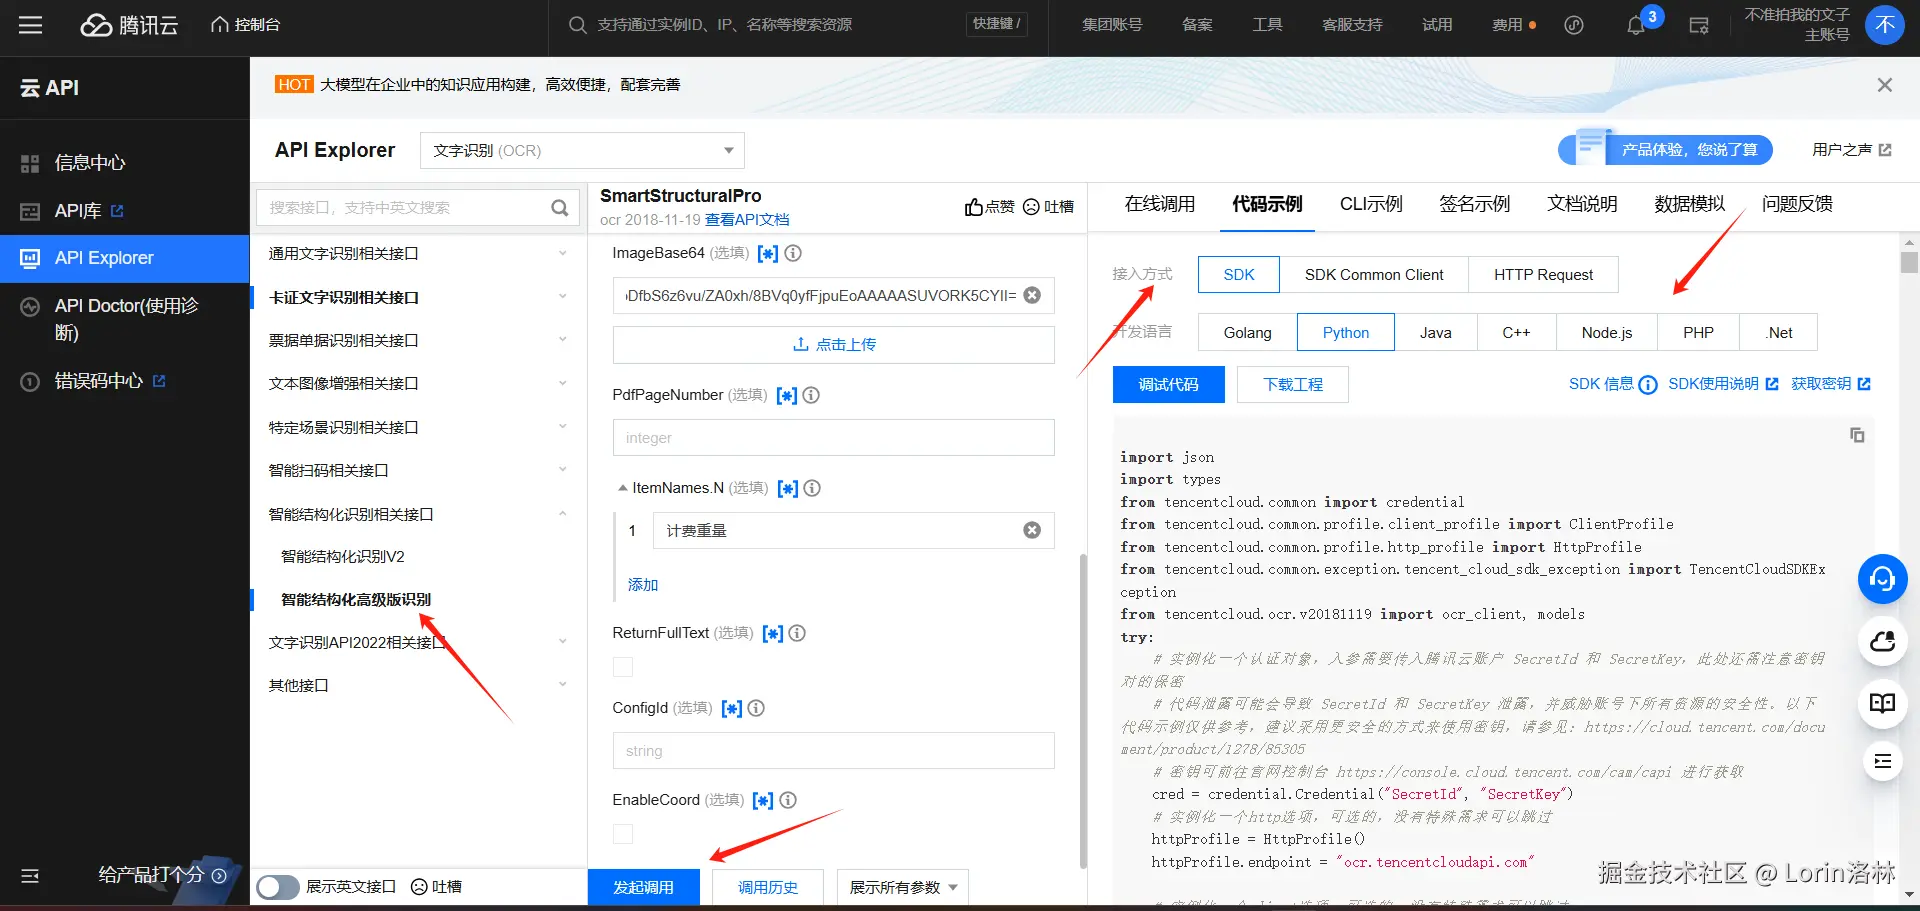The height and width of the screenshot is (911, 1920).
Task: Clear the ImageBase64 field value
Action: [1032, 295]
